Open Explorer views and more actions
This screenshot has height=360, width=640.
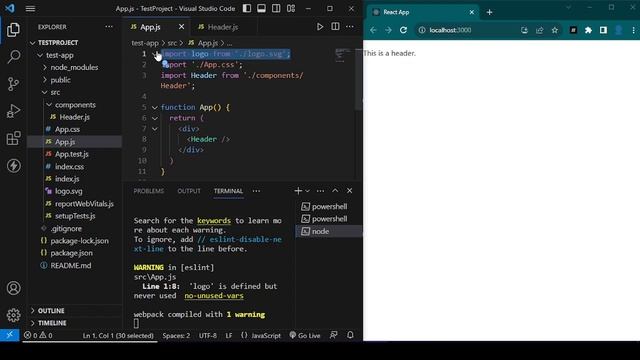[109, 27]
